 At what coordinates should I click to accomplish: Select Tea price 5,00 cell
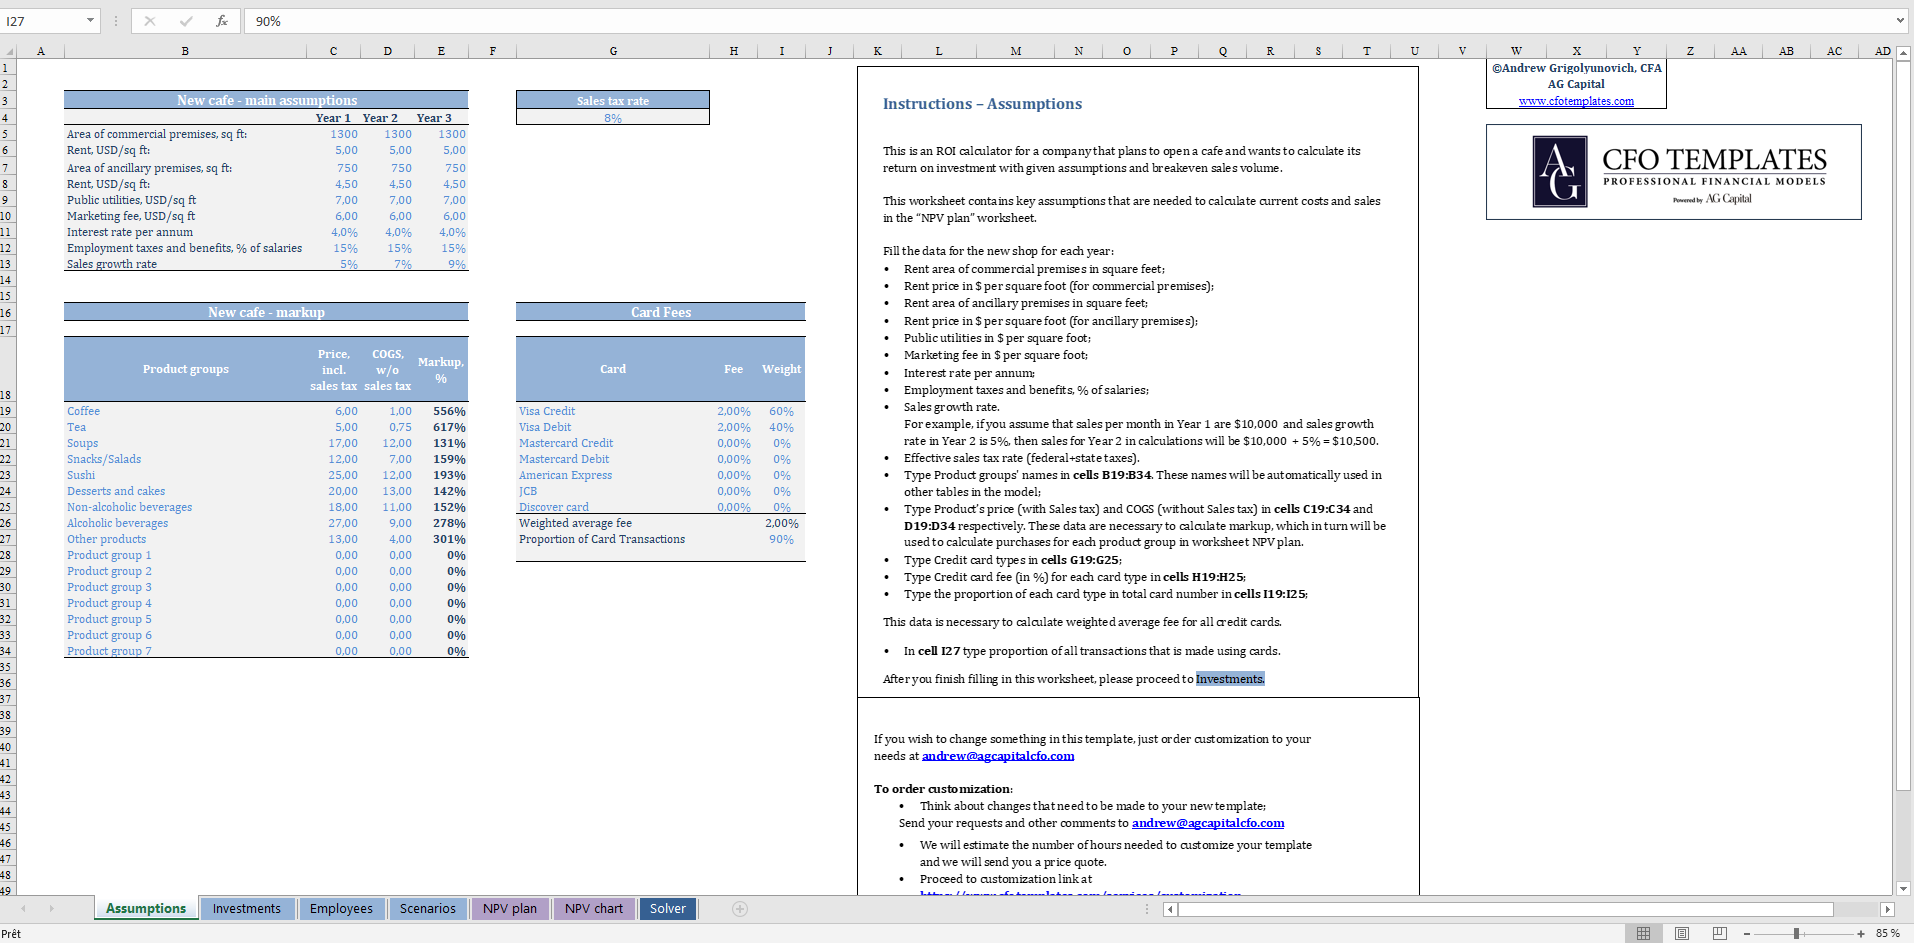pyautogui.click(x=334, y=427)
